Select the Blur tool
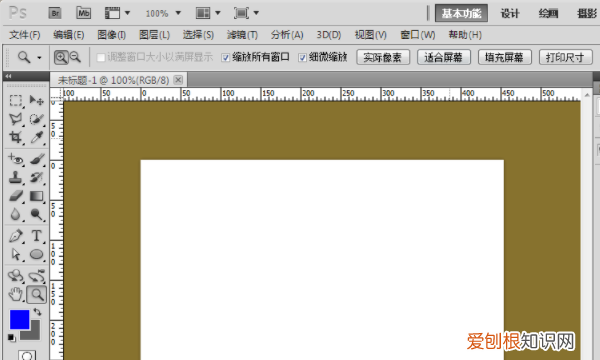This screenshot has width=600, height=360. tap(16, 215)
